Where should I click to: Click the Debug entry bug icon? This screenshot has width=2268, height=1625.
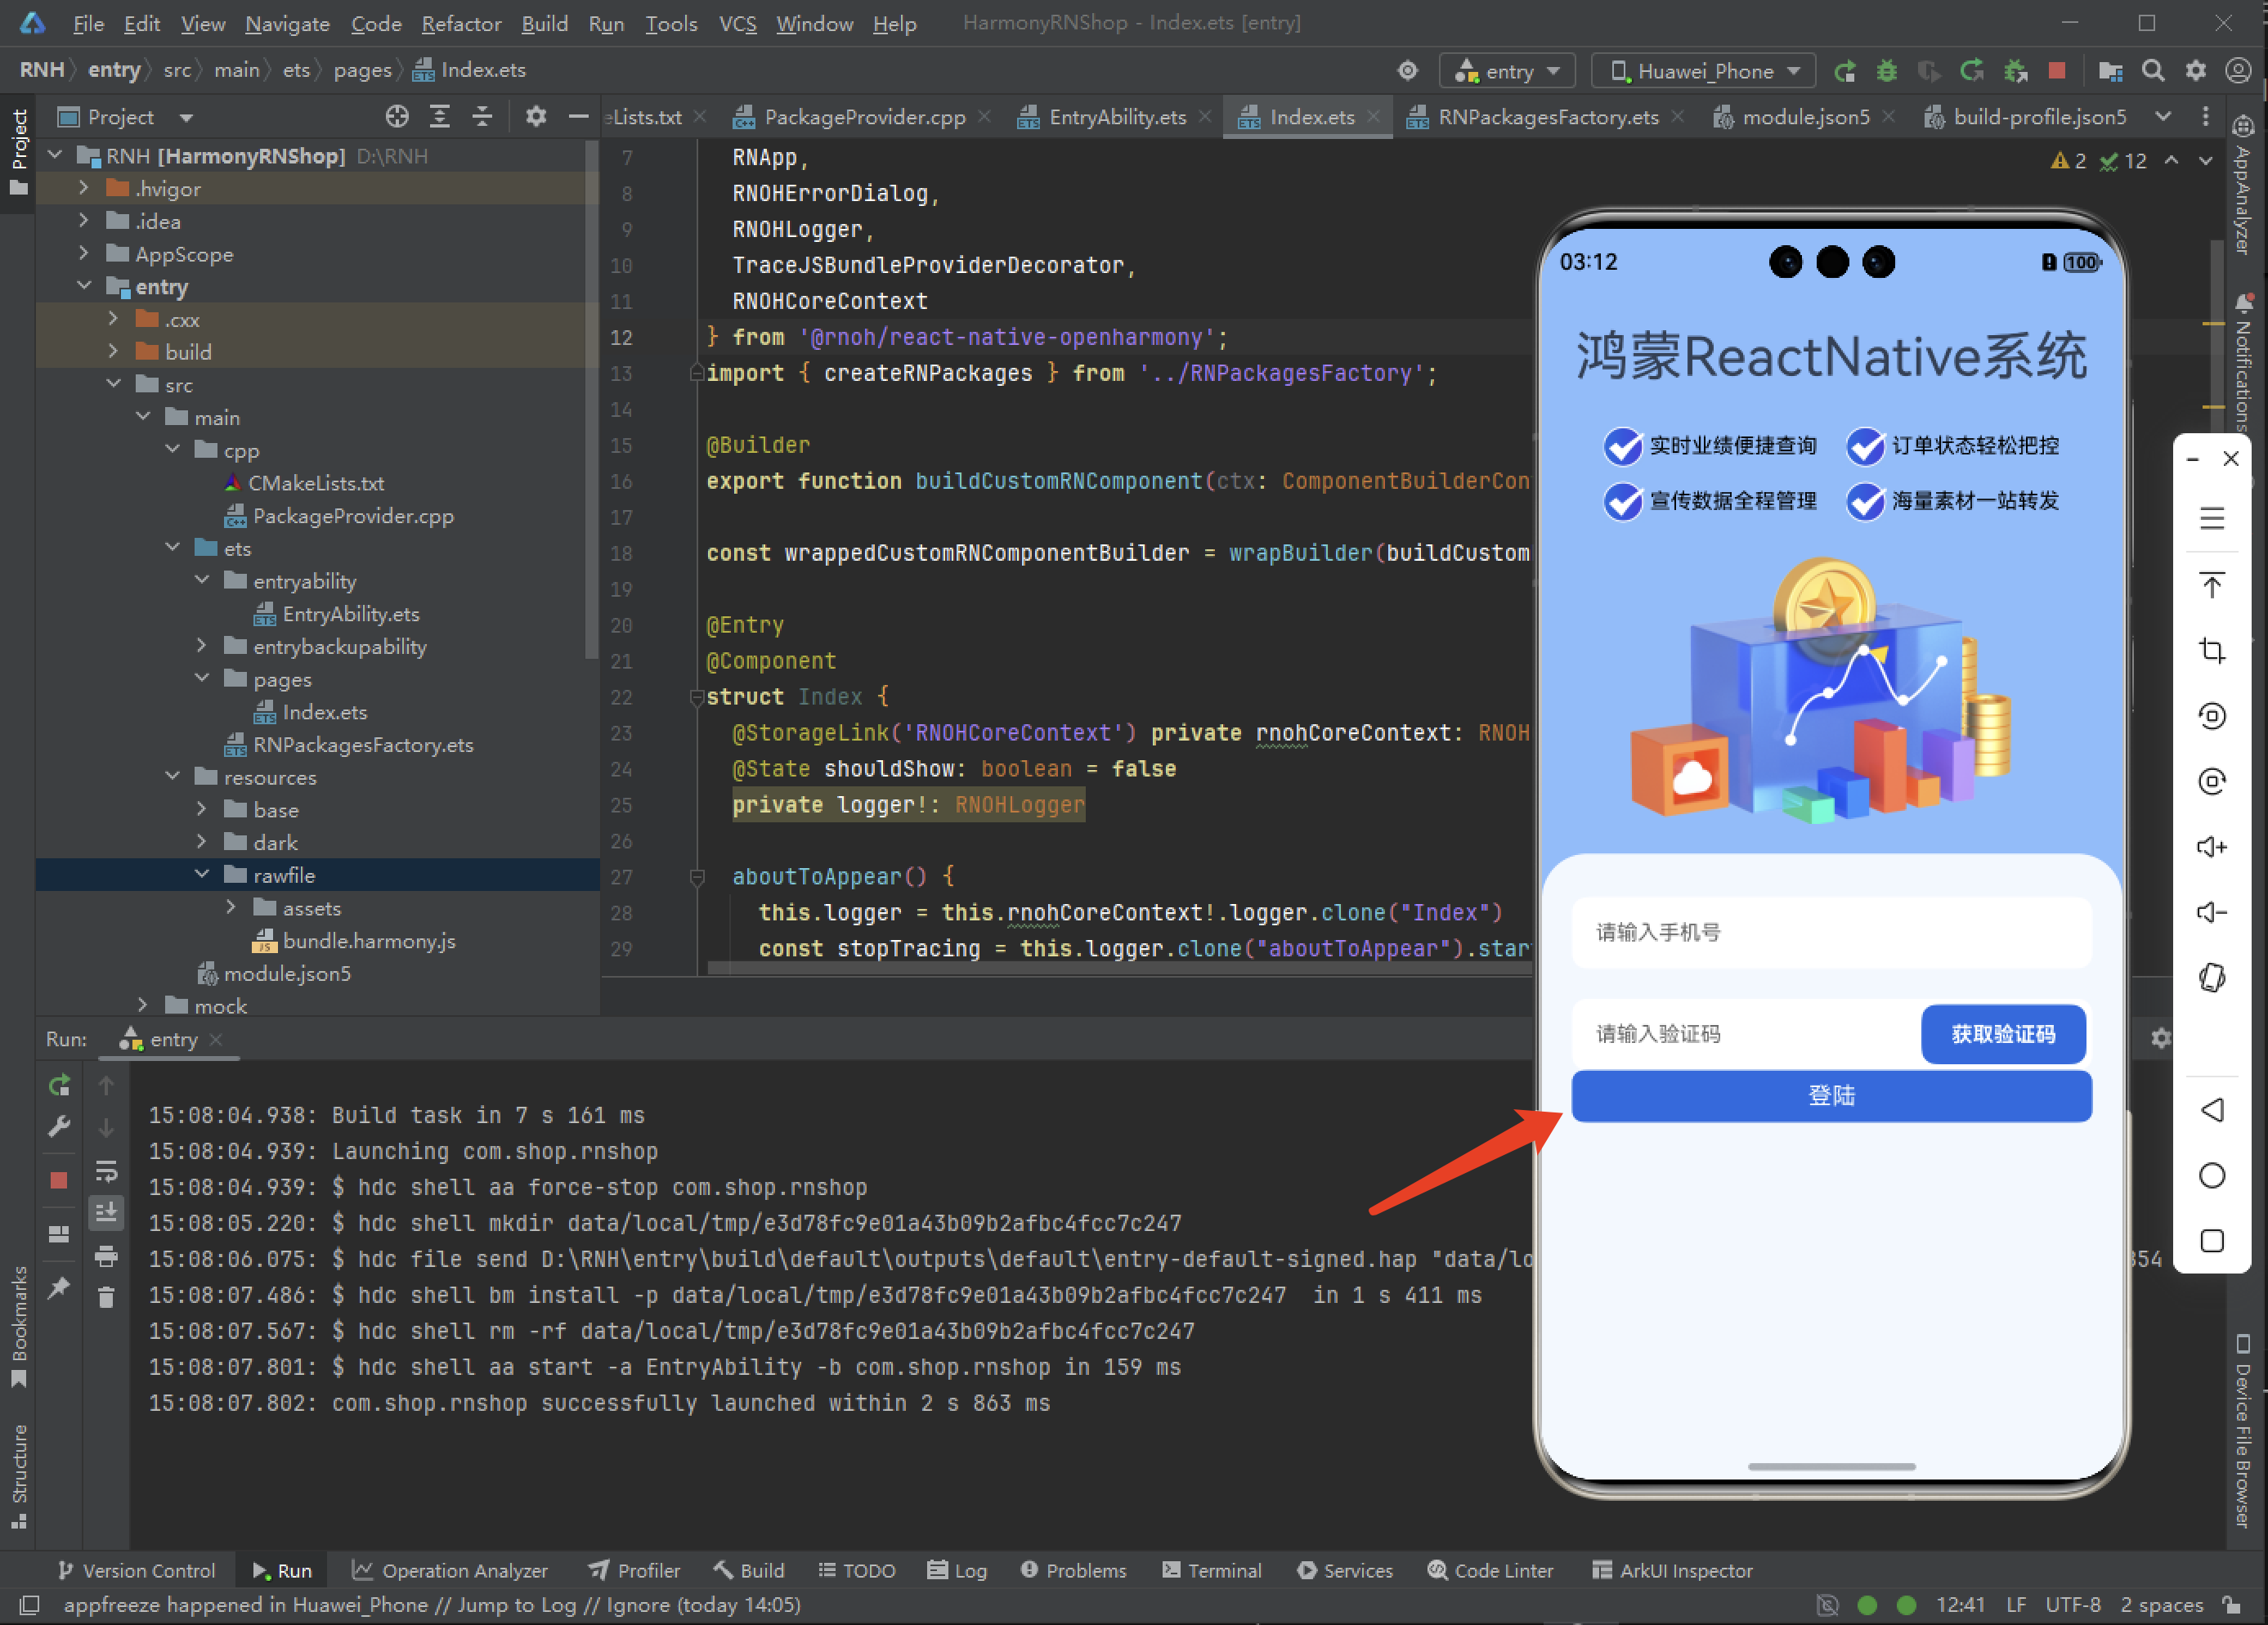[1886, 71]
